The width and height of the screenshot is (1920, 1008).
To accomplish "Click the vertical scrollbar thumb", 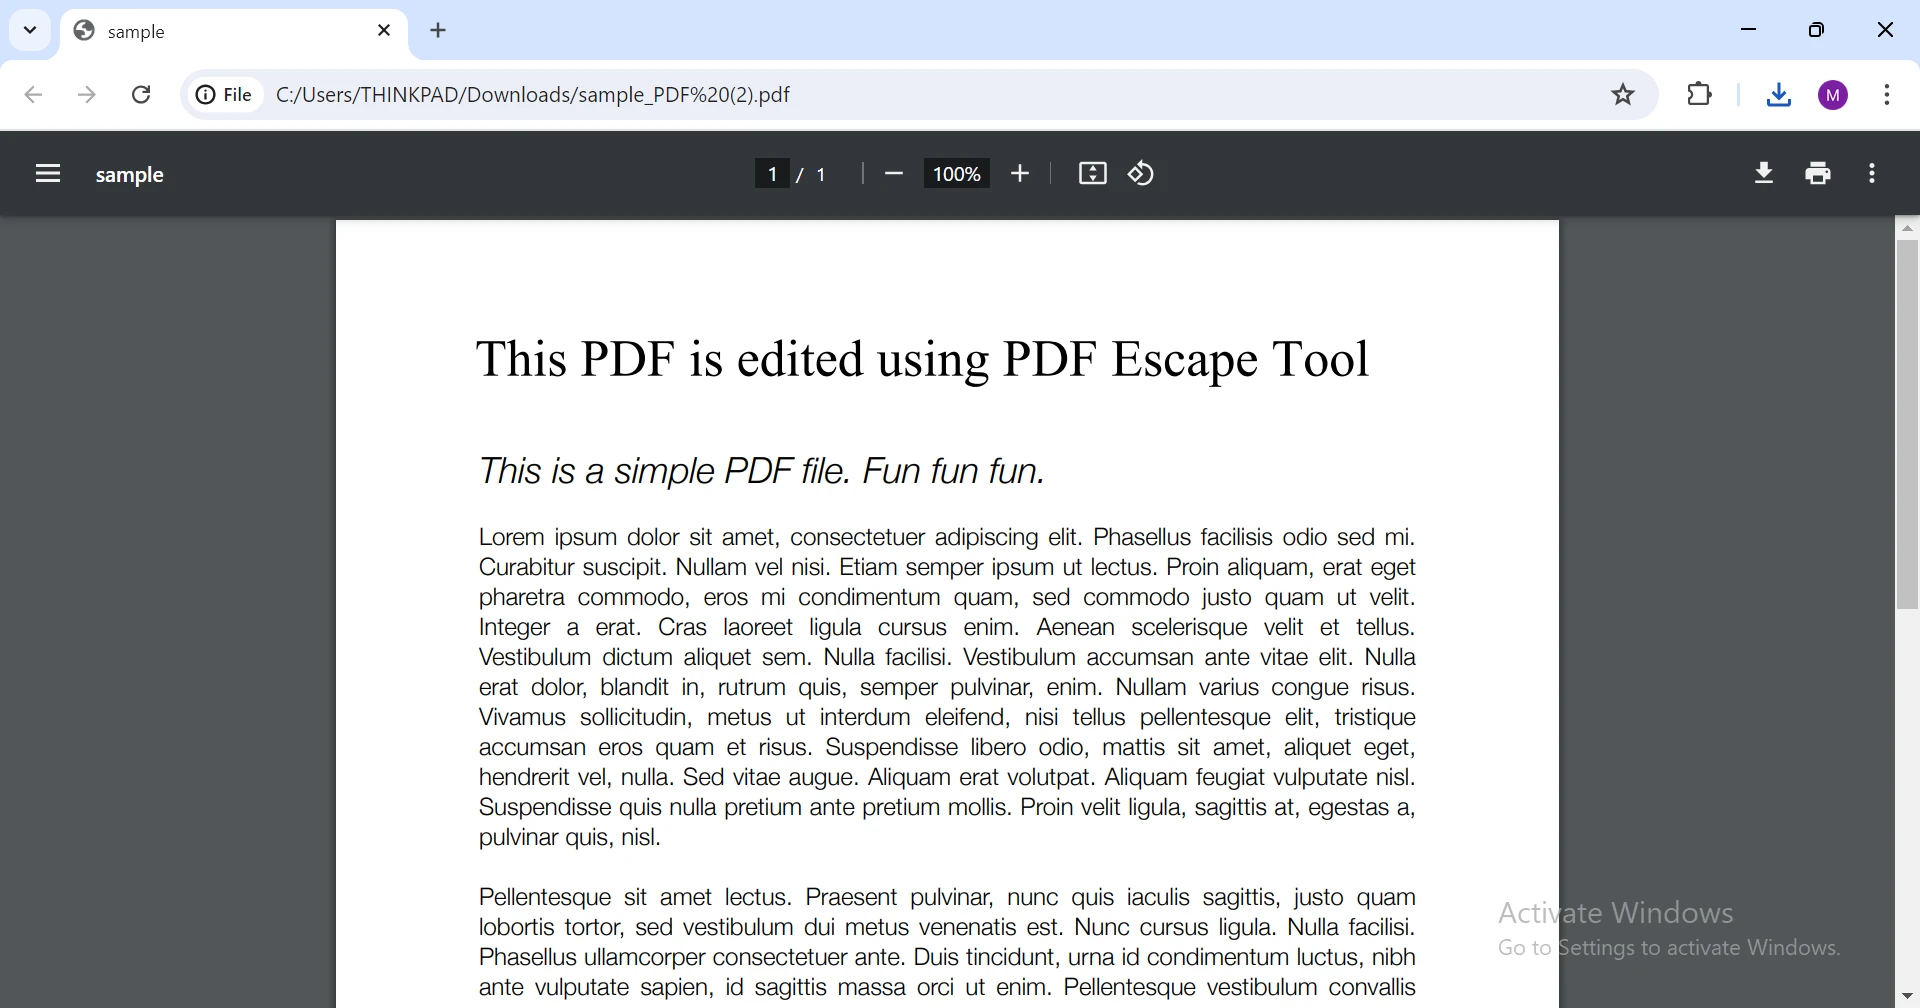I will coord(1908,424).
